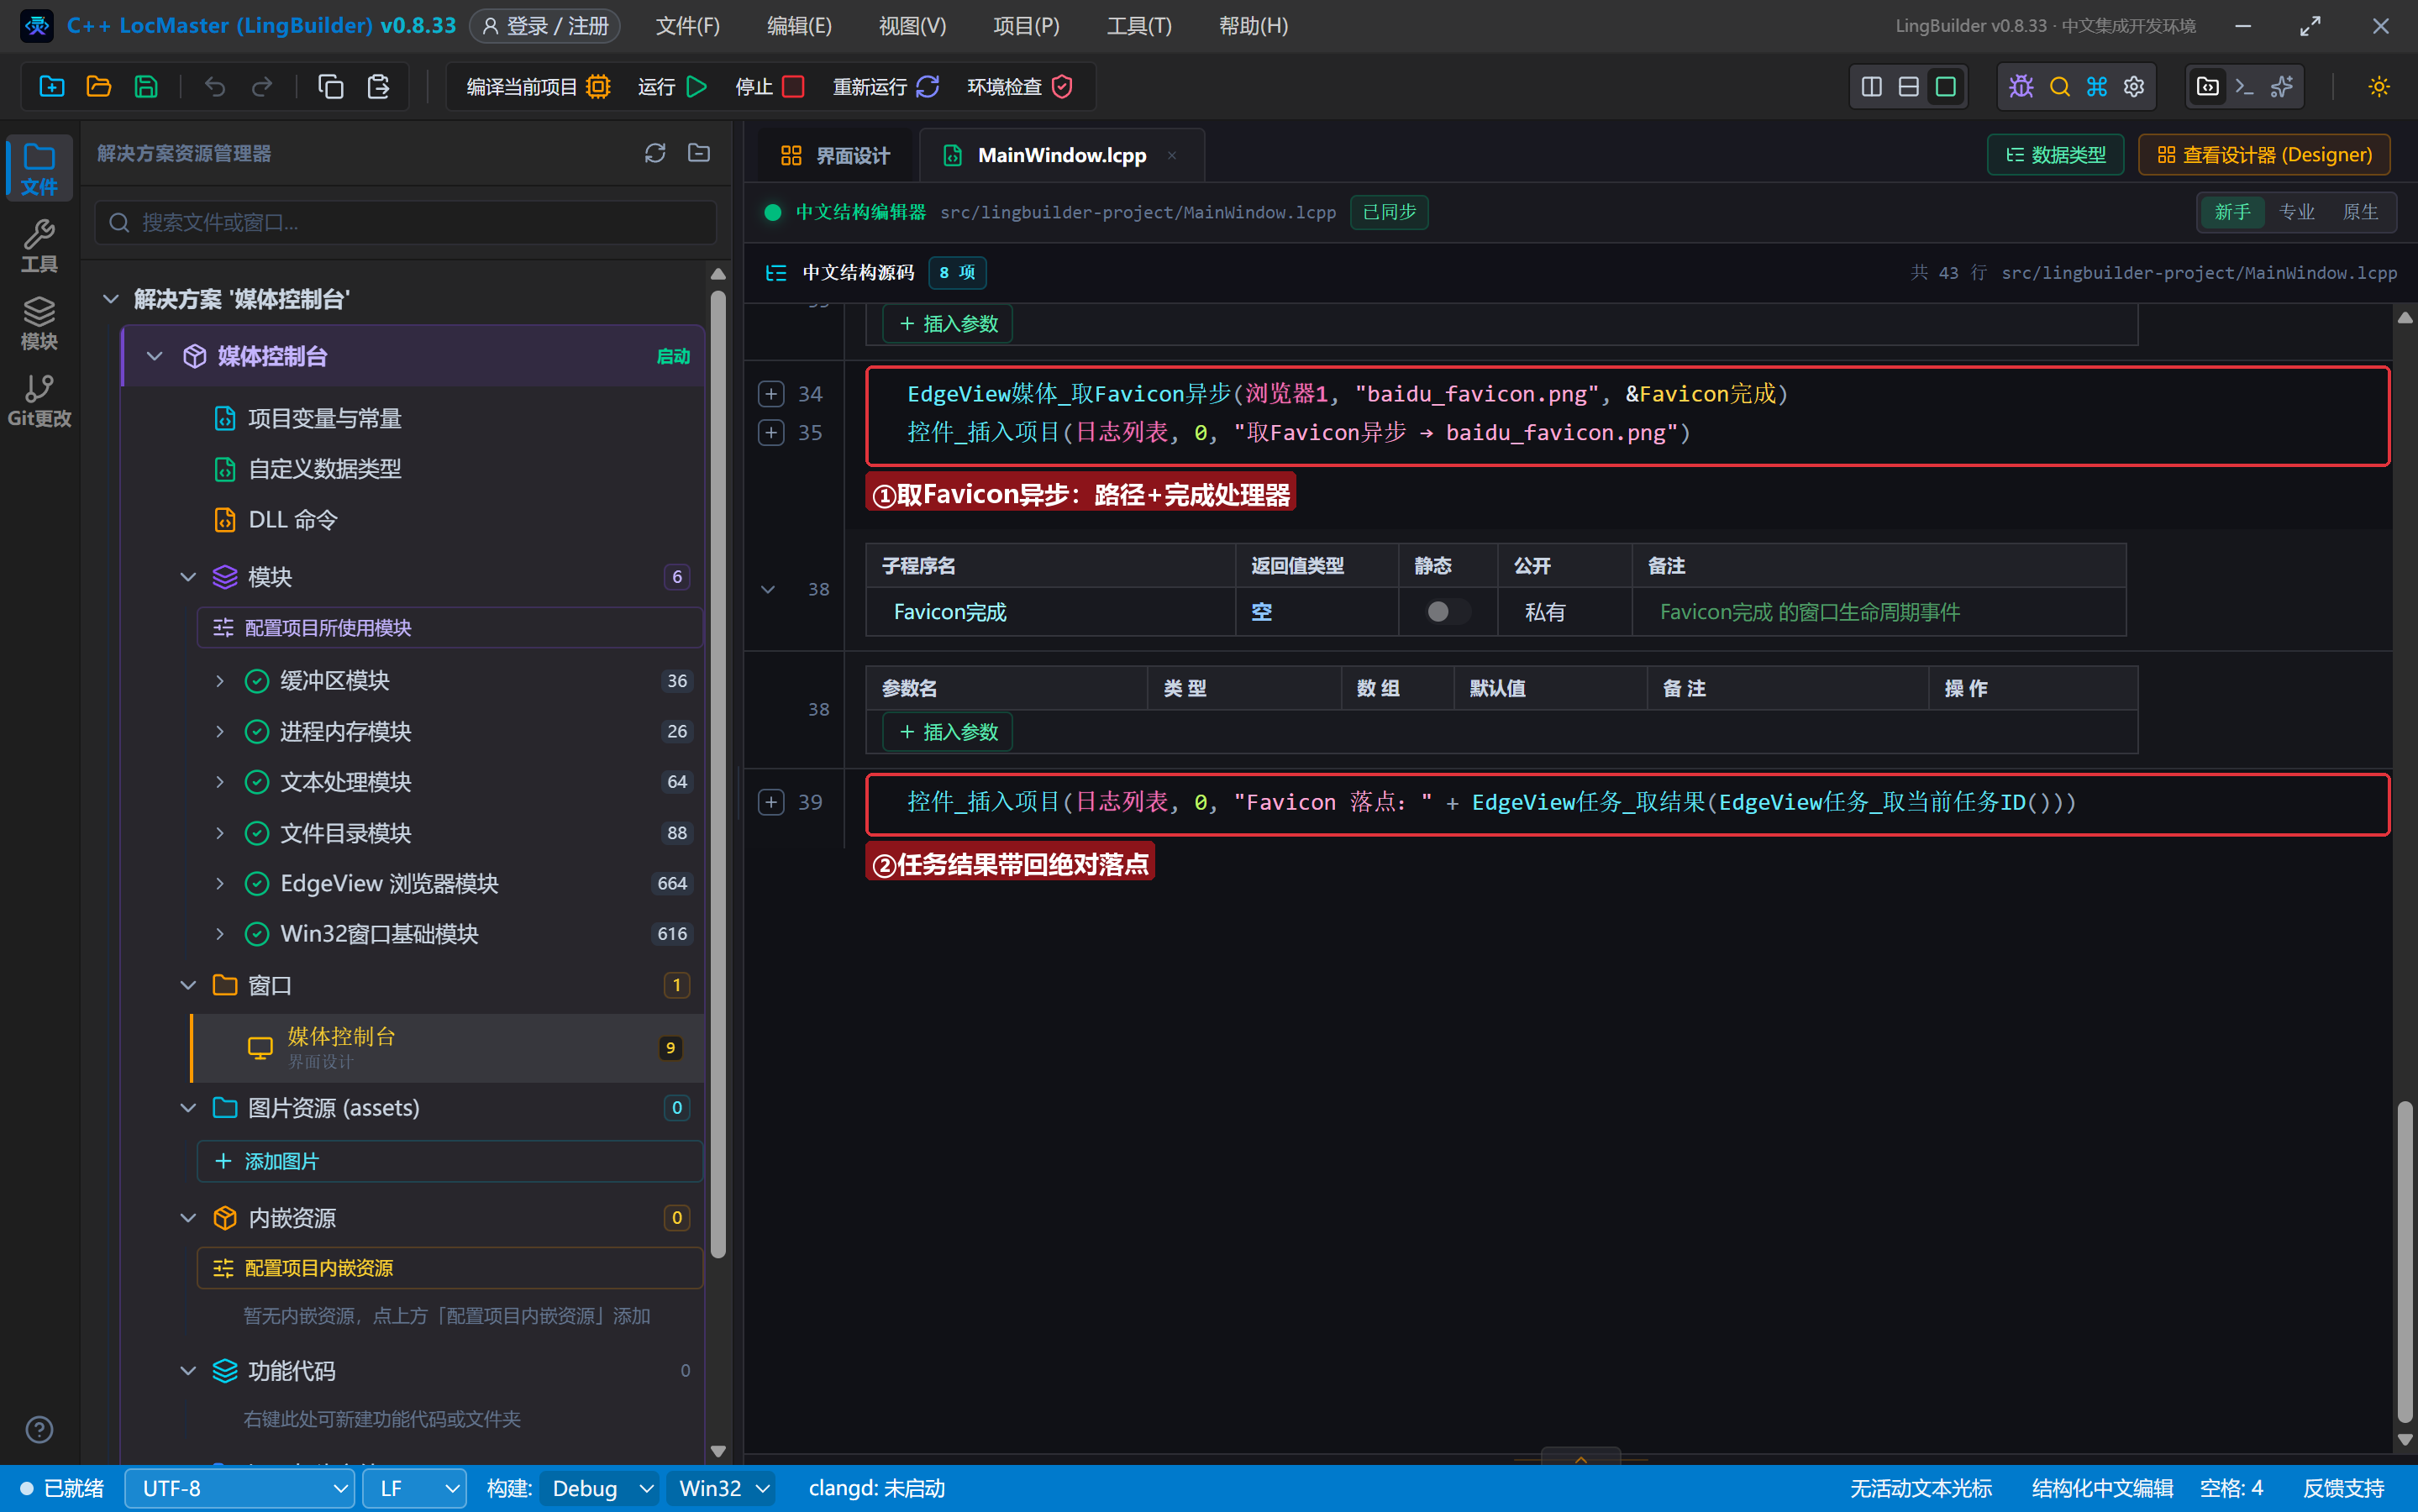Switch to the 界面设计 tab
2418x1512 pixels.
tap(835, 156)
